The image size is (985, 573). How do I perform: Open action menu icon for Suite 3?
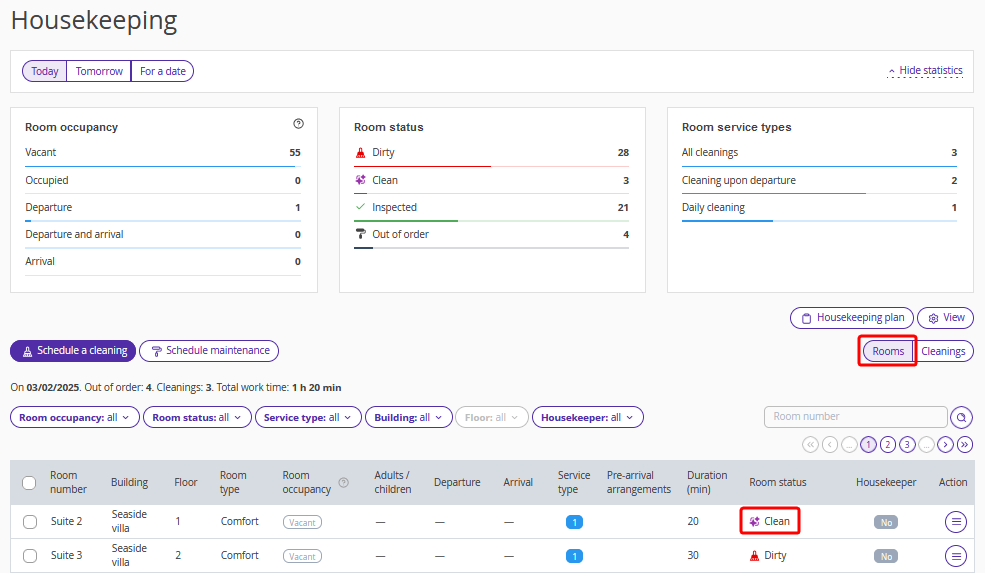click(956, 556)
